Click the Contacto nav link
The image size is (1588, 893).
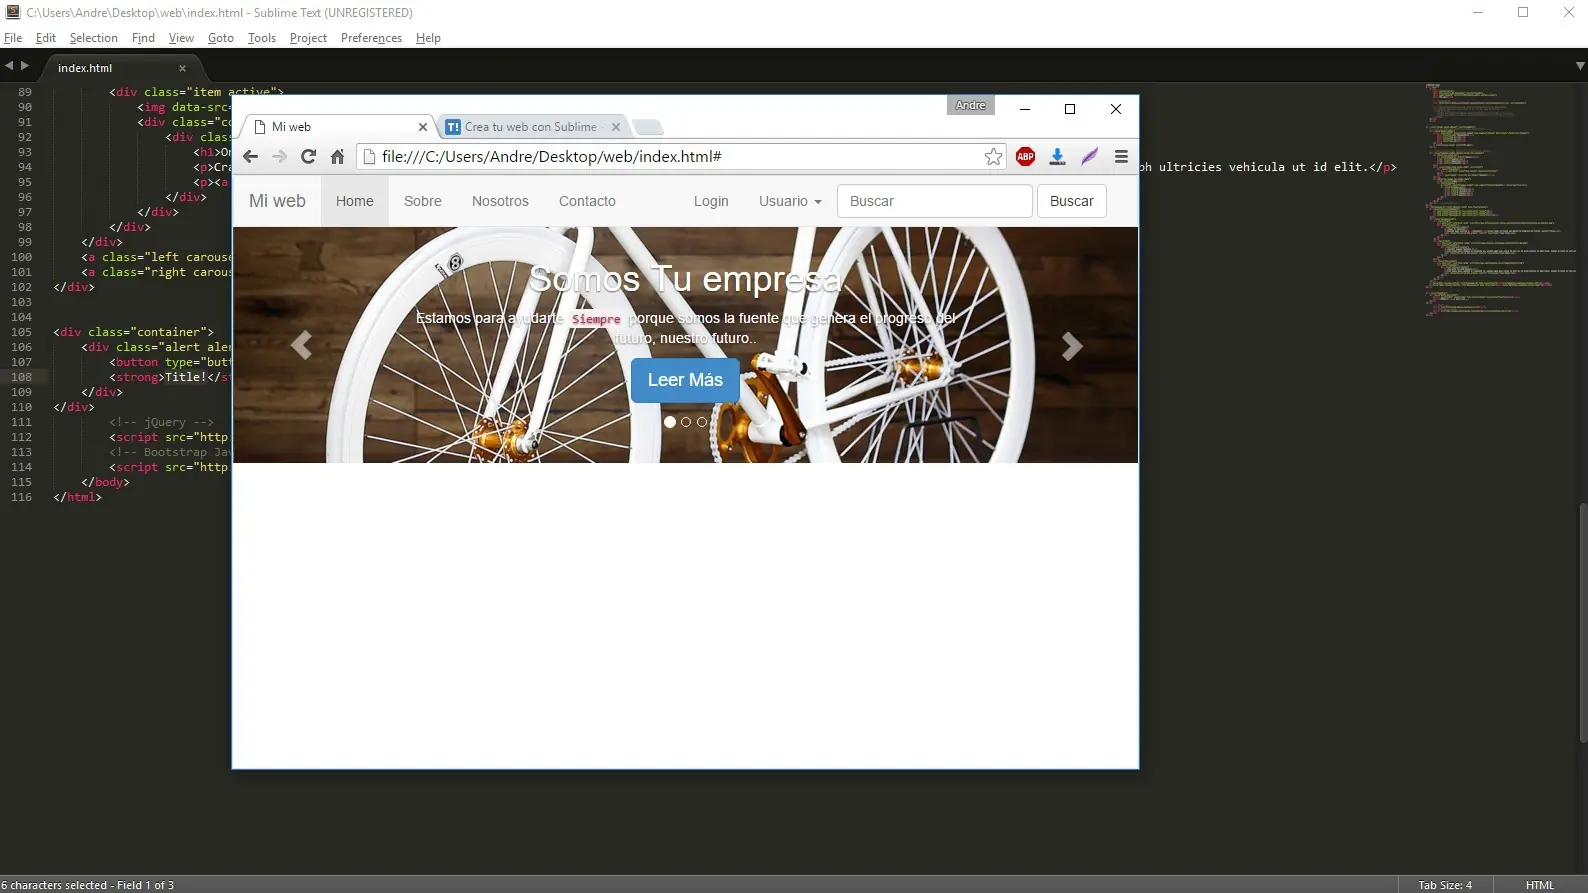(x=587, y=201)
